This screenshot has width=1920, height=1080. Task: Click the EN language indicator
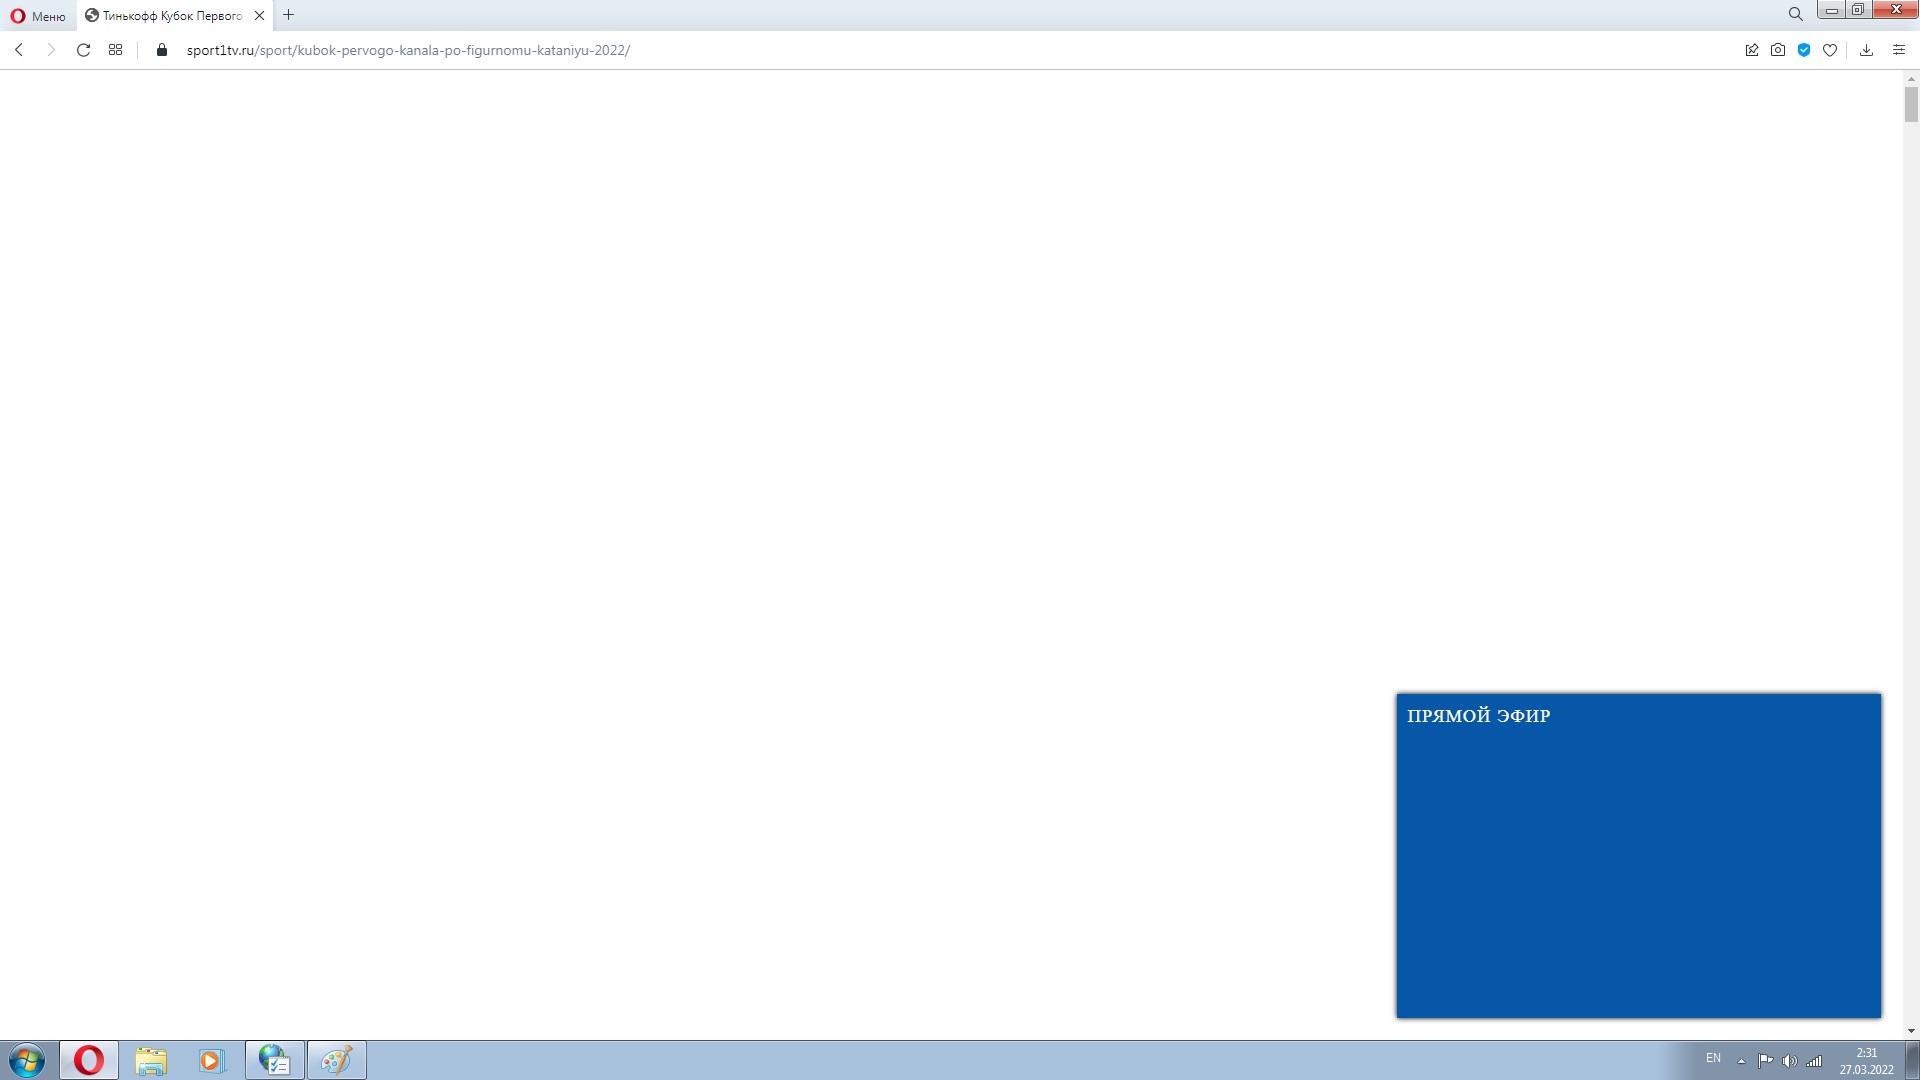coord(1713,1058)
